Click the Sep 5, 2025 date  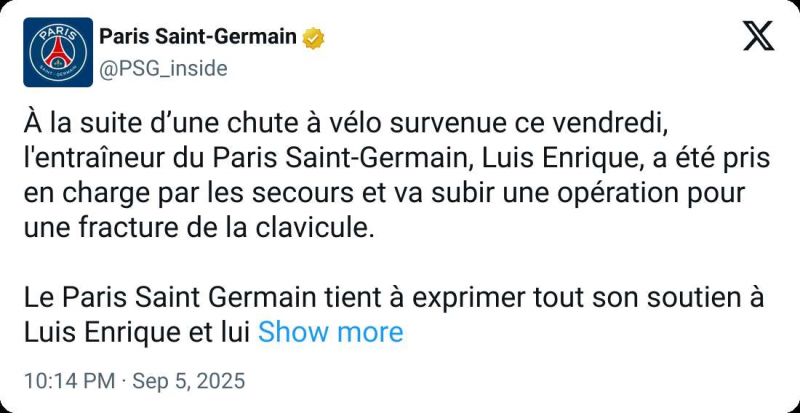[x=190, y=382]
